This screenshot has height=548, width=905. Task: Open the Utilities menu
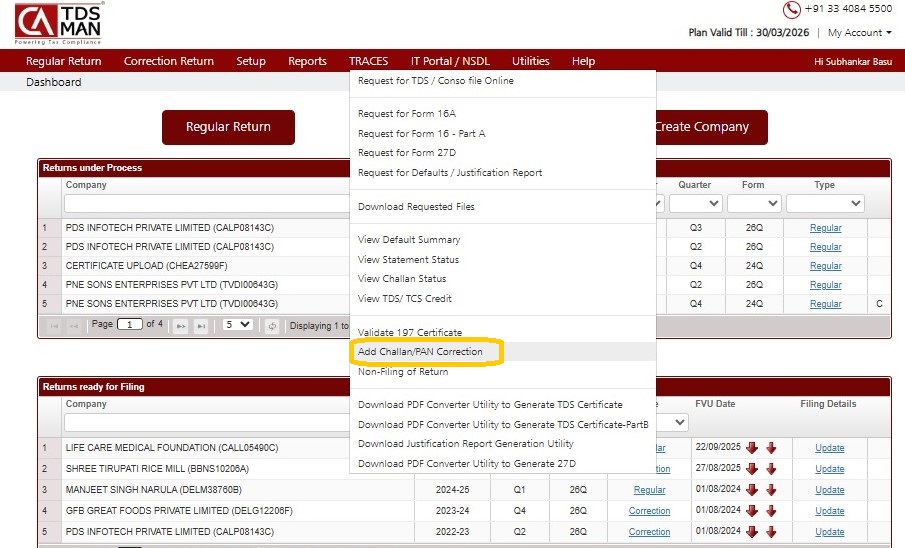530,61
